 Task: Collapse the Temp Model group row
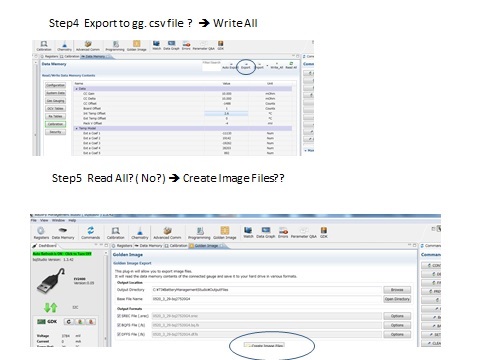point(77,128)
